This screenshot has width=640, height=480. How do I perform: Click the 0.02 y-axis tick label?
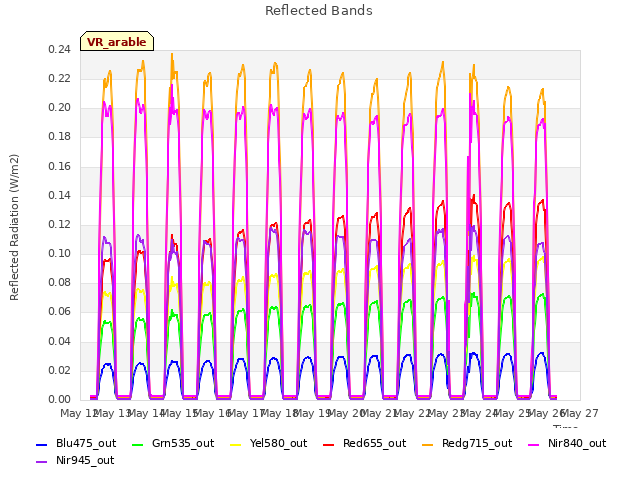pyautogui.click(x=59, y=370)
